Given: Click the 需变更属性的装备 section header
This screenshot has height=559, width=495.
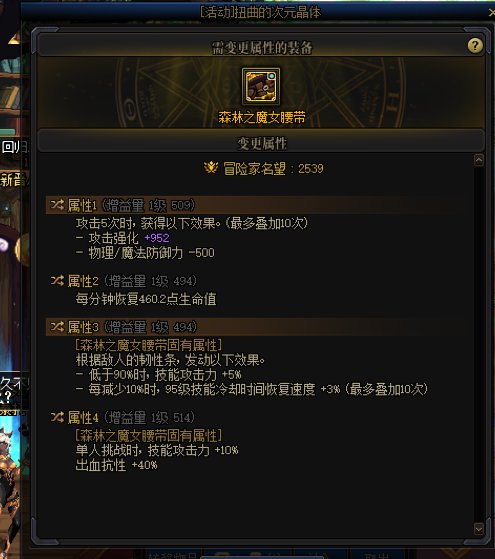Looking at the screenshot, I should click(261, 47).
